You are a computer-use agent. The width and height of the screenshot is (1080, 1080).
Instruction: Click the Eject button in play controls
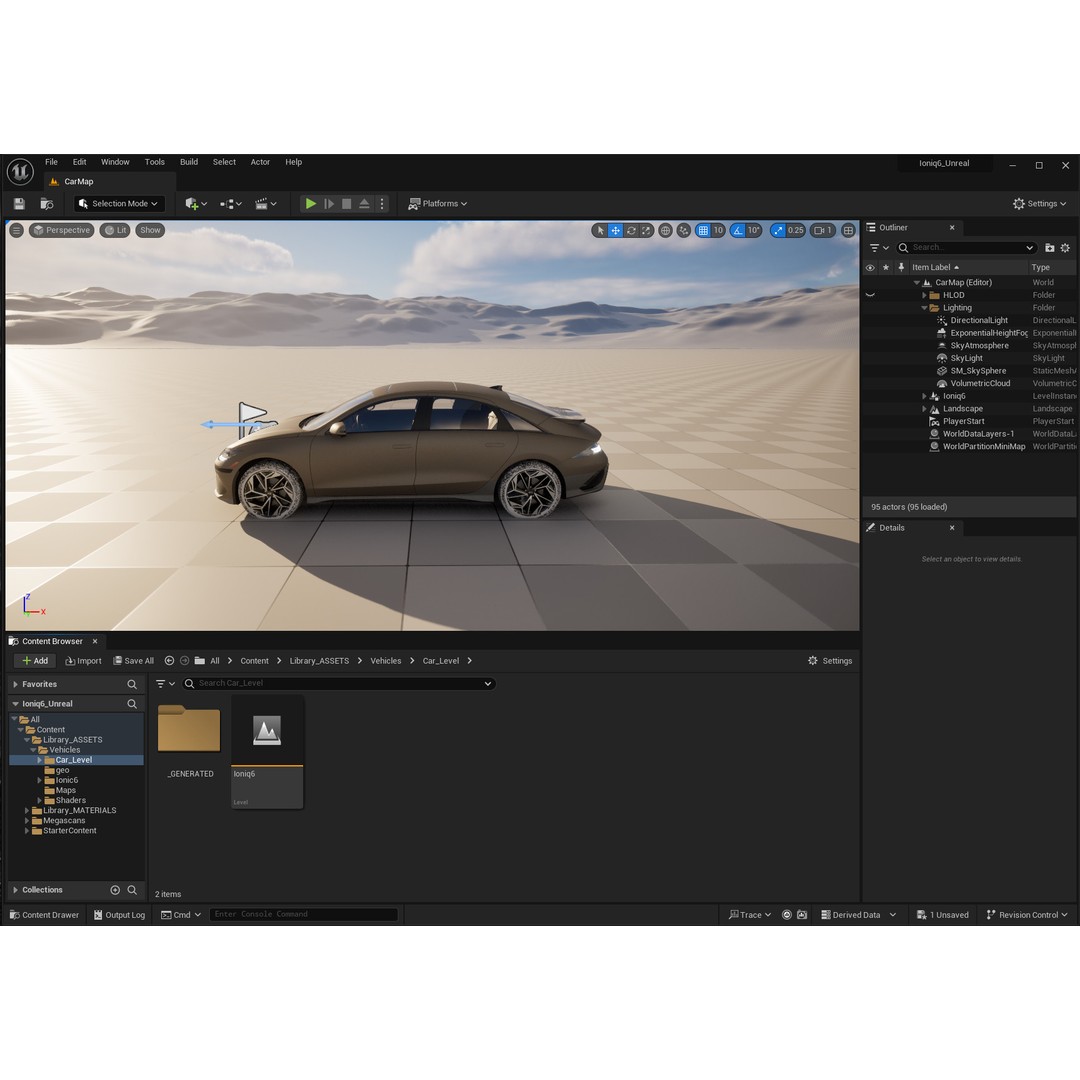pyautogui.click(x=364, y=204)
